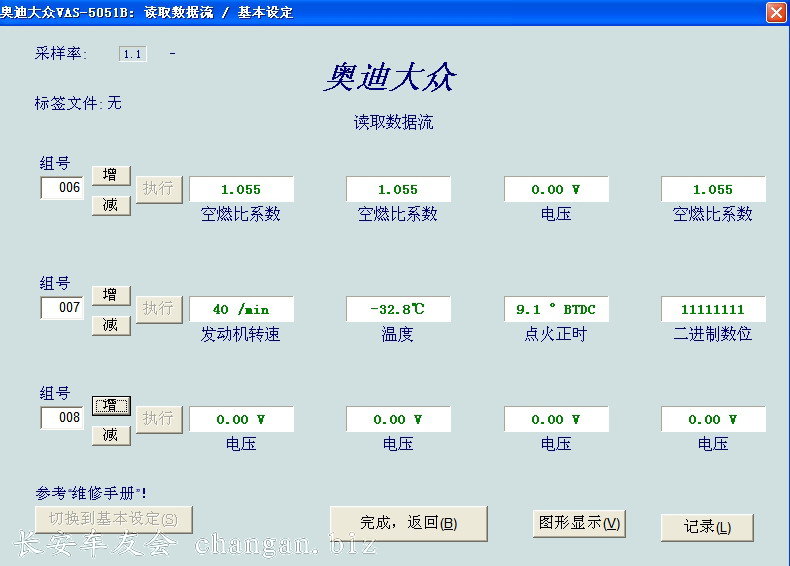
Task: Click the 执行 button for group 008
Action: (159, 419)
